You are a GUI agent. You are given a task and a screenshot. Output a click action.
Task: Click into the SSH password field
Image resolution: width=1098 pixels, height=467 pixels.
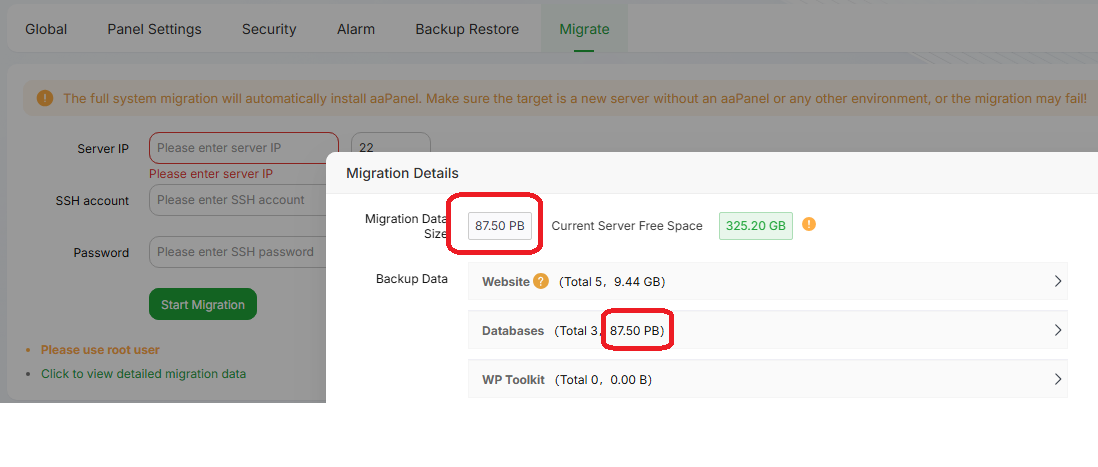[x=238, y=252]
